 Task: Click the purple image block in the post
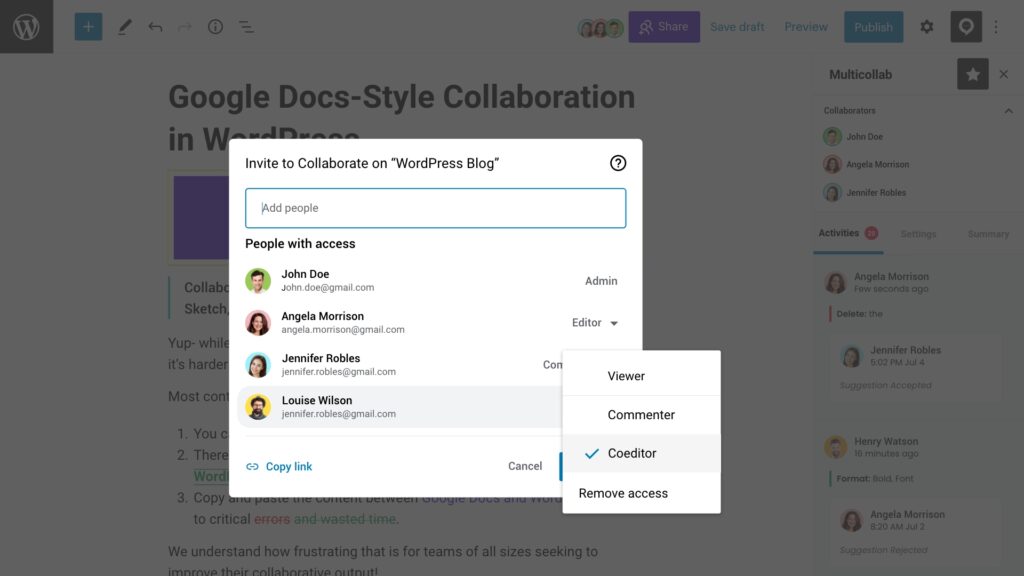(201, 217)
